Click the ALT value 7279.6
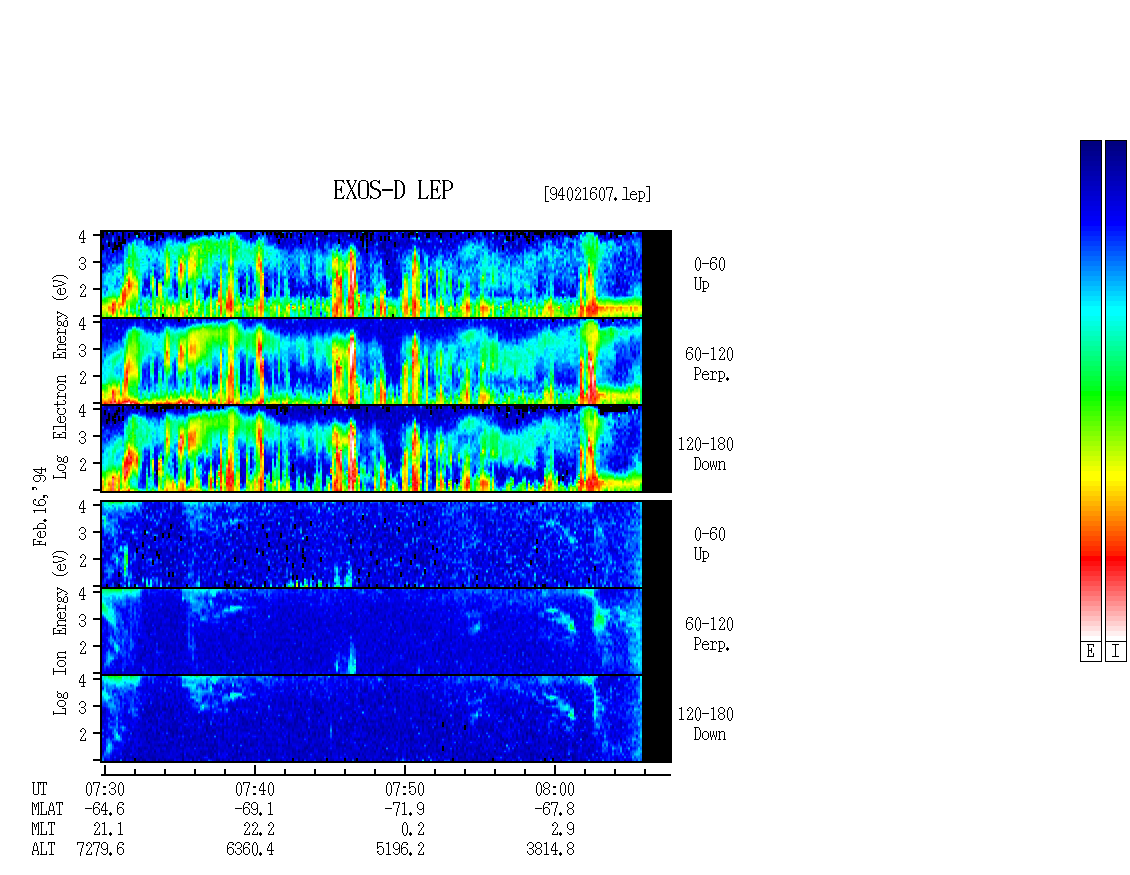 pyautogui.click(x=101, y=850)
